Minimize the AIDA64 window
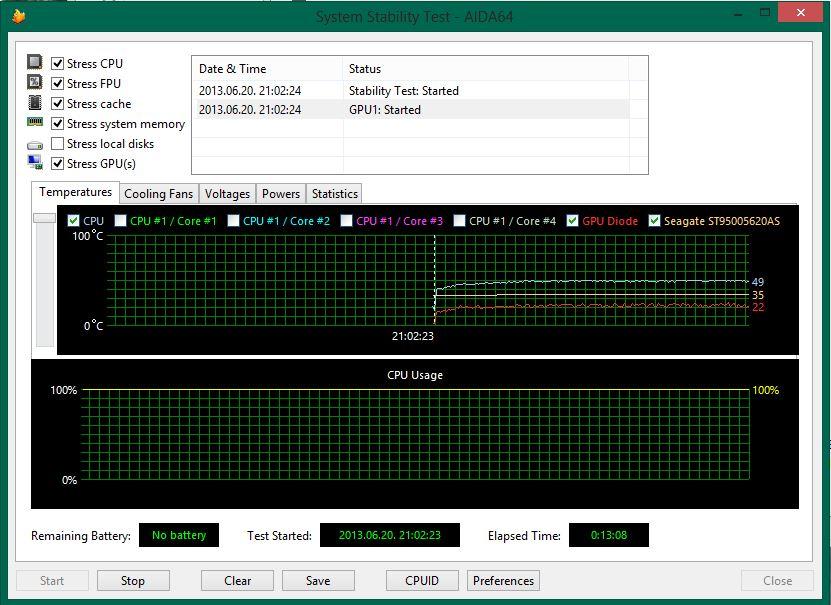 (x=738, y=13)
